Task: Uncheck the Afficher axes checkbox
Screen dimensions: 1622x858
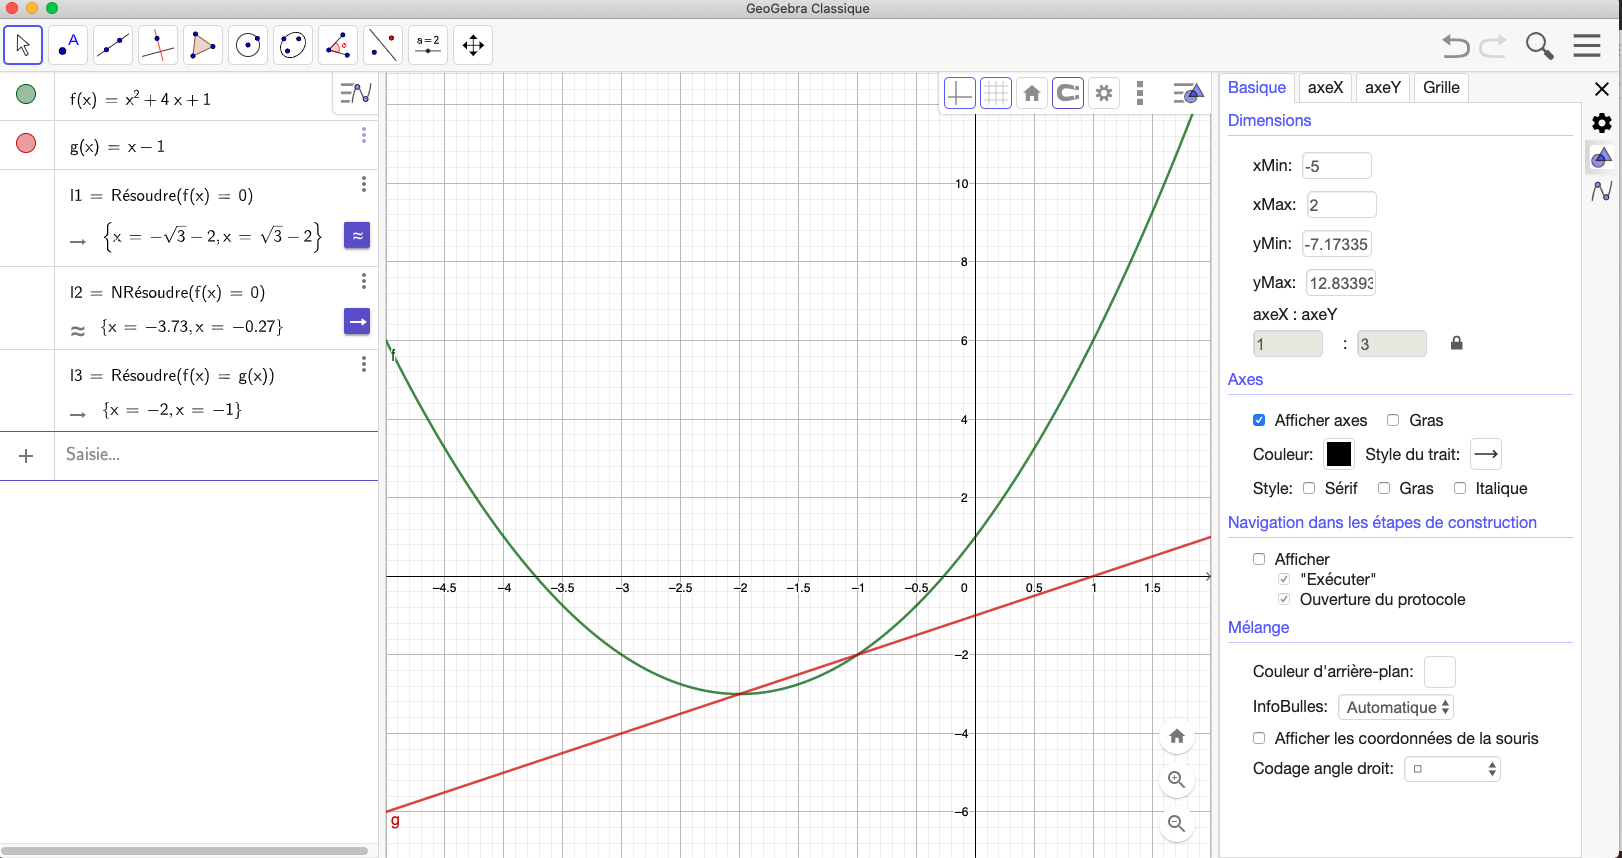Action: pyautogui.click(x=1259, y=420)
